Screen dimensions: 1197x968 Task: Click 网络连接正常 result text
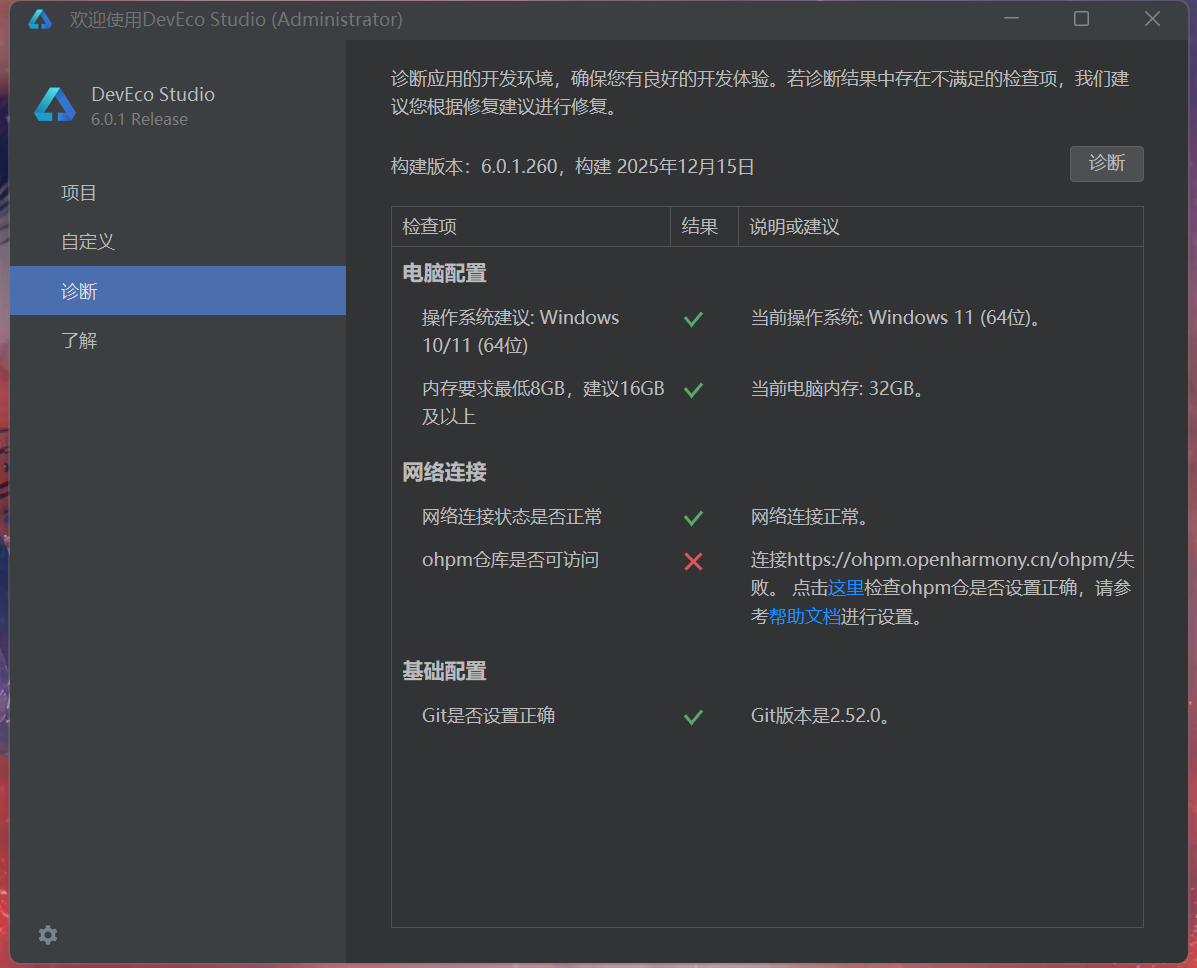(811, 517)
